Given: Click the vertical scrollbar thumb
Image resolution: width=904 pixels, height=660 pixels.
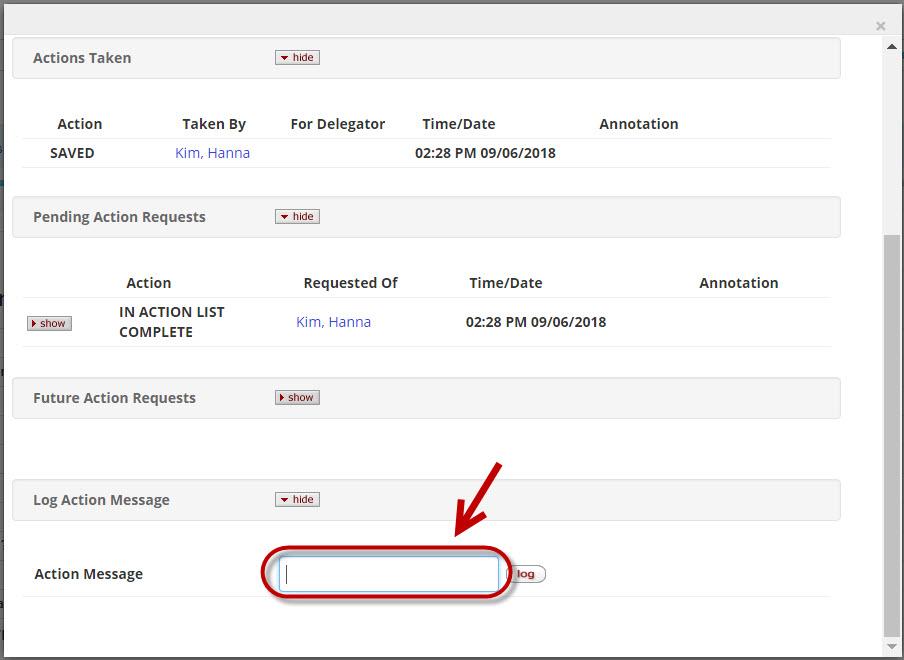Looking at the screenshot, I should pos(892,435).
